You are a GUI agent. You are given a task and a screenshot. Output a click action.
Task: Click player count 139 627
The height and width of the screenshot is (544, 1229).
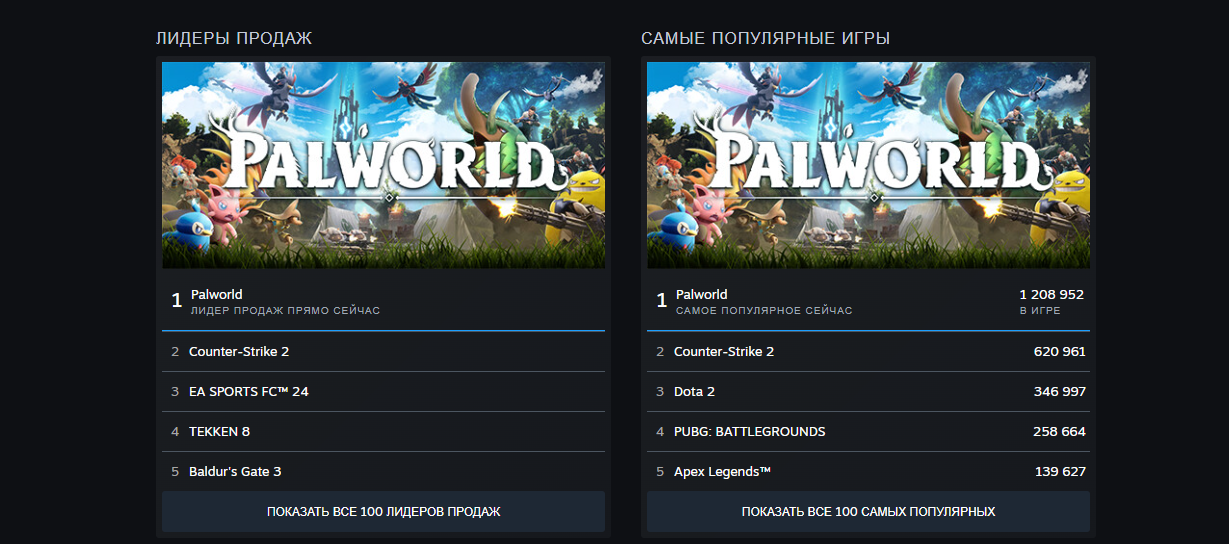pos(1060,471)
